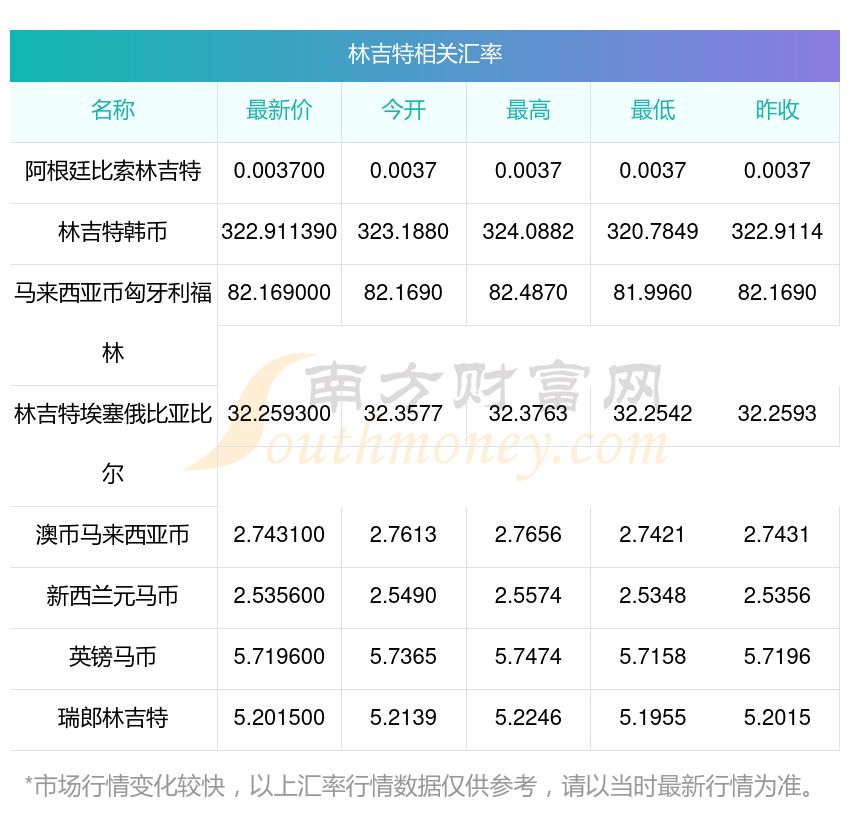The image size is (850, 817).
Task: Click highest value 5.2246
Action: tap(528, 718)
